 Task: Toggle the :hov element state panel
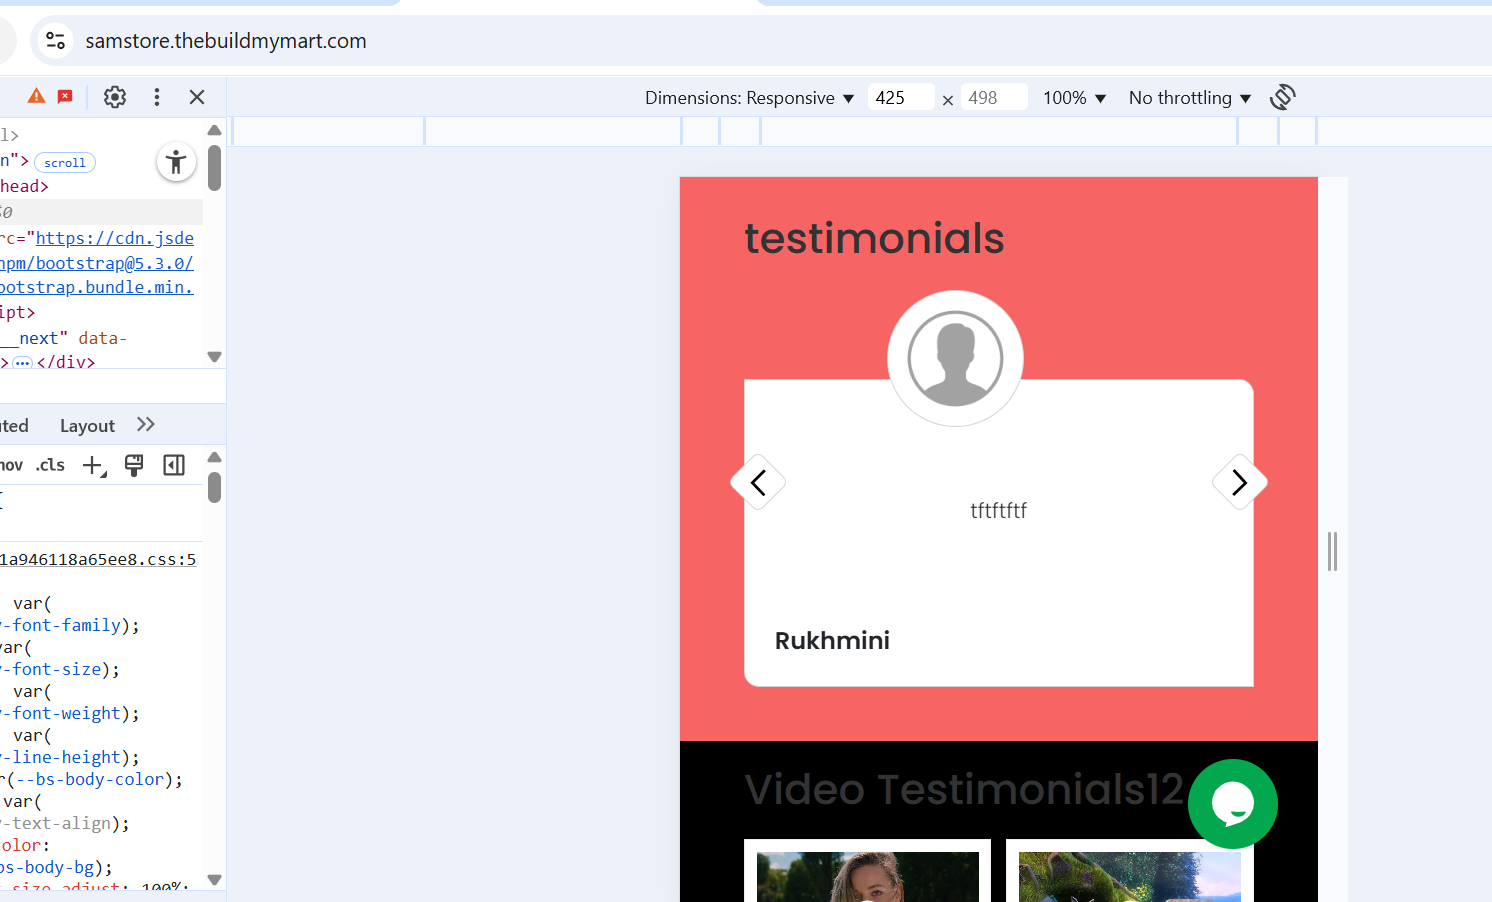click(x=11, y=465)
